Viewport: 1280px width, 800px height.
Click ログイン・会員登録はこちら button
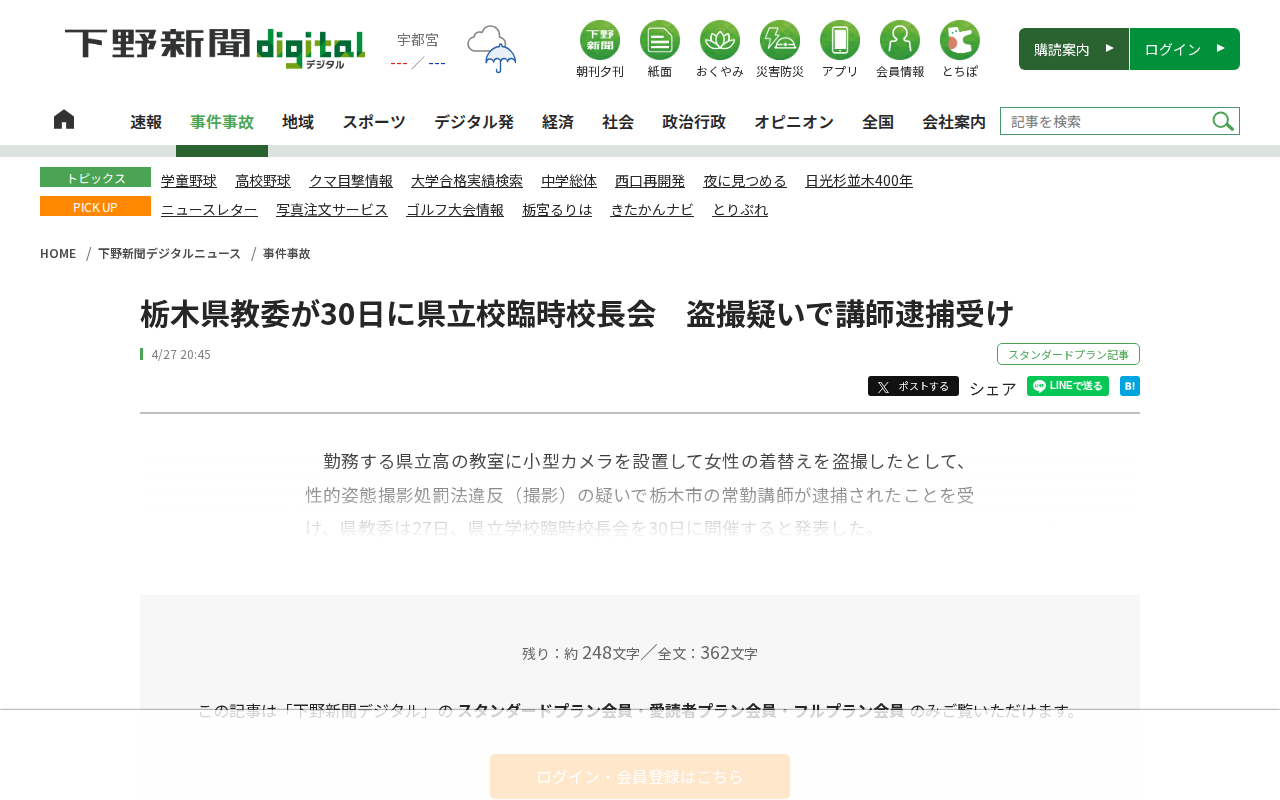click(x=640, y=776)
